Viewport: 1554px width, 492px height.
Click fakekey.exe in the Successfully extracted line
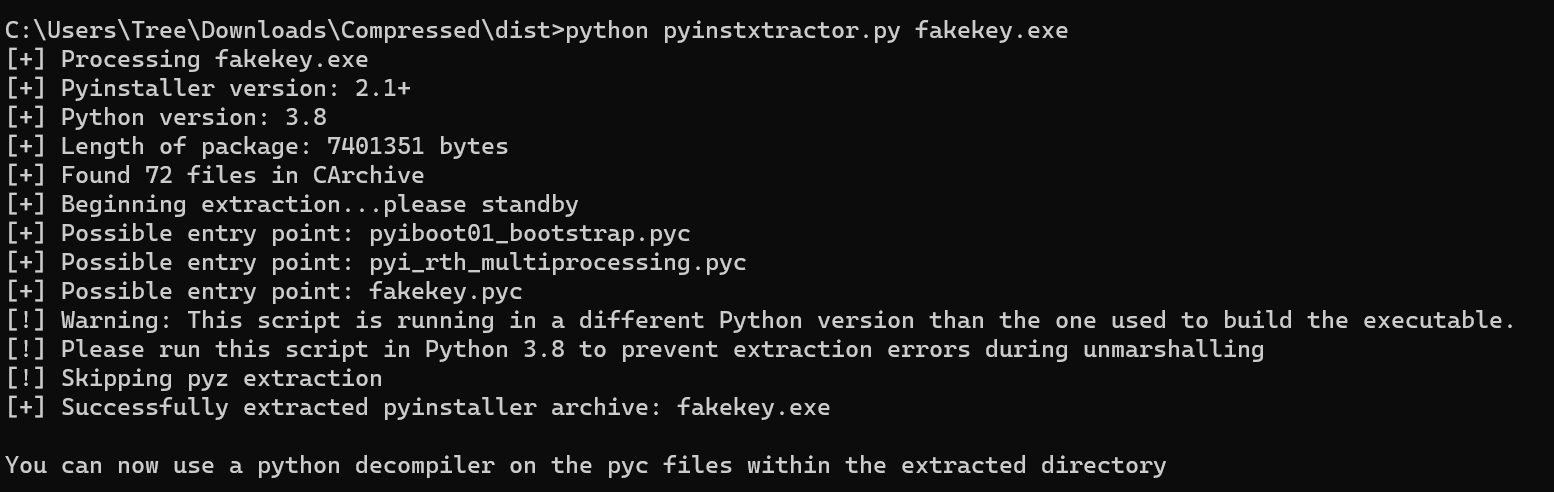tap(753, 408)
